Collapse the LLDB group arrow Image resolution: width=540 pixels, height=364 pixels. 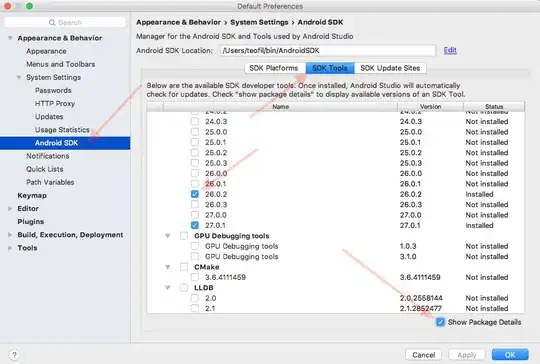coord(168,288)
